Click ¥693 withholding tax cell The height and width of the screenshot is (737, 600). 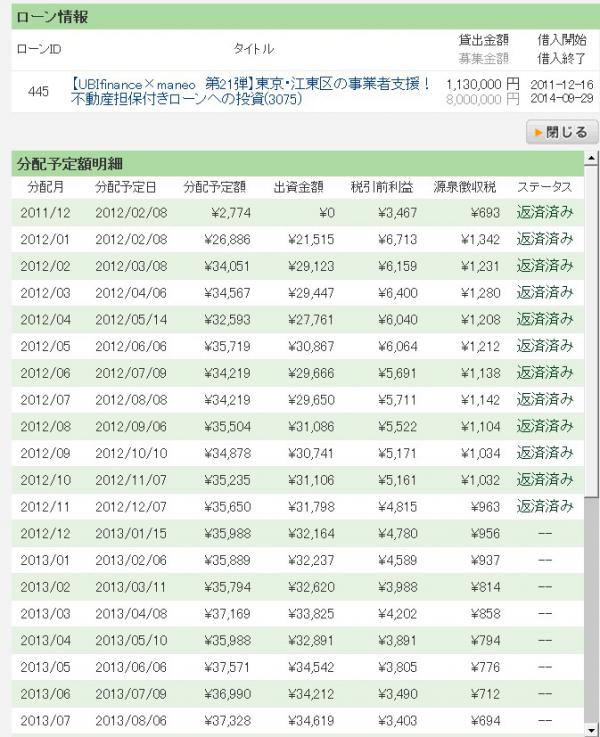point(485,213)
